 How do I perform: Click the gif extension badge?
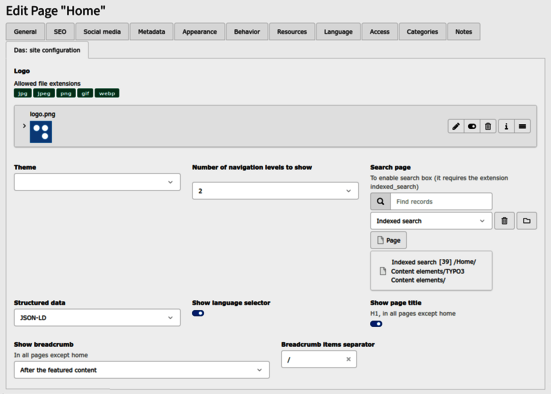click(85, 93)
